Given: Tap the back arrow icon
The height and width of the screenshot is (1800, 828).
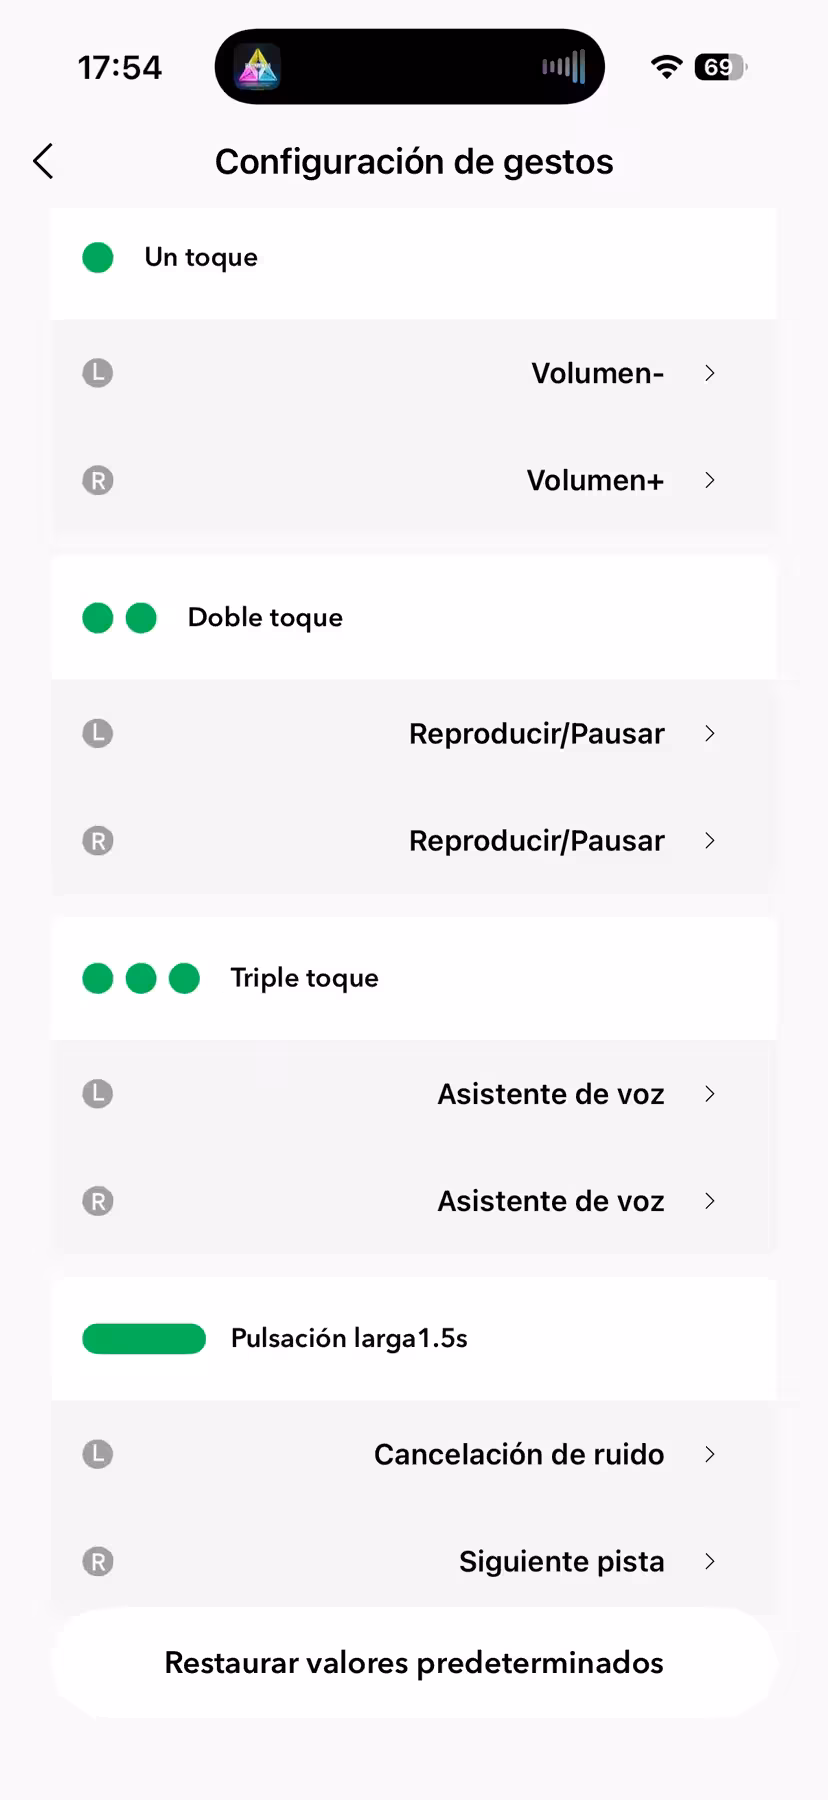Looking at the screenshot, I should (43, 161).
